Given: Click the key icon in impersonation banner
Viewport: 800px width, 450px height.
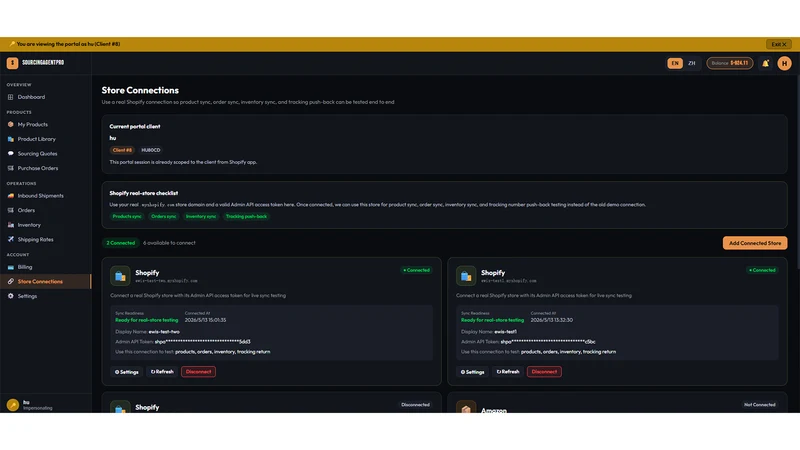Looking at the screenshot, I should pyautogui.click(x=12, y=44).
